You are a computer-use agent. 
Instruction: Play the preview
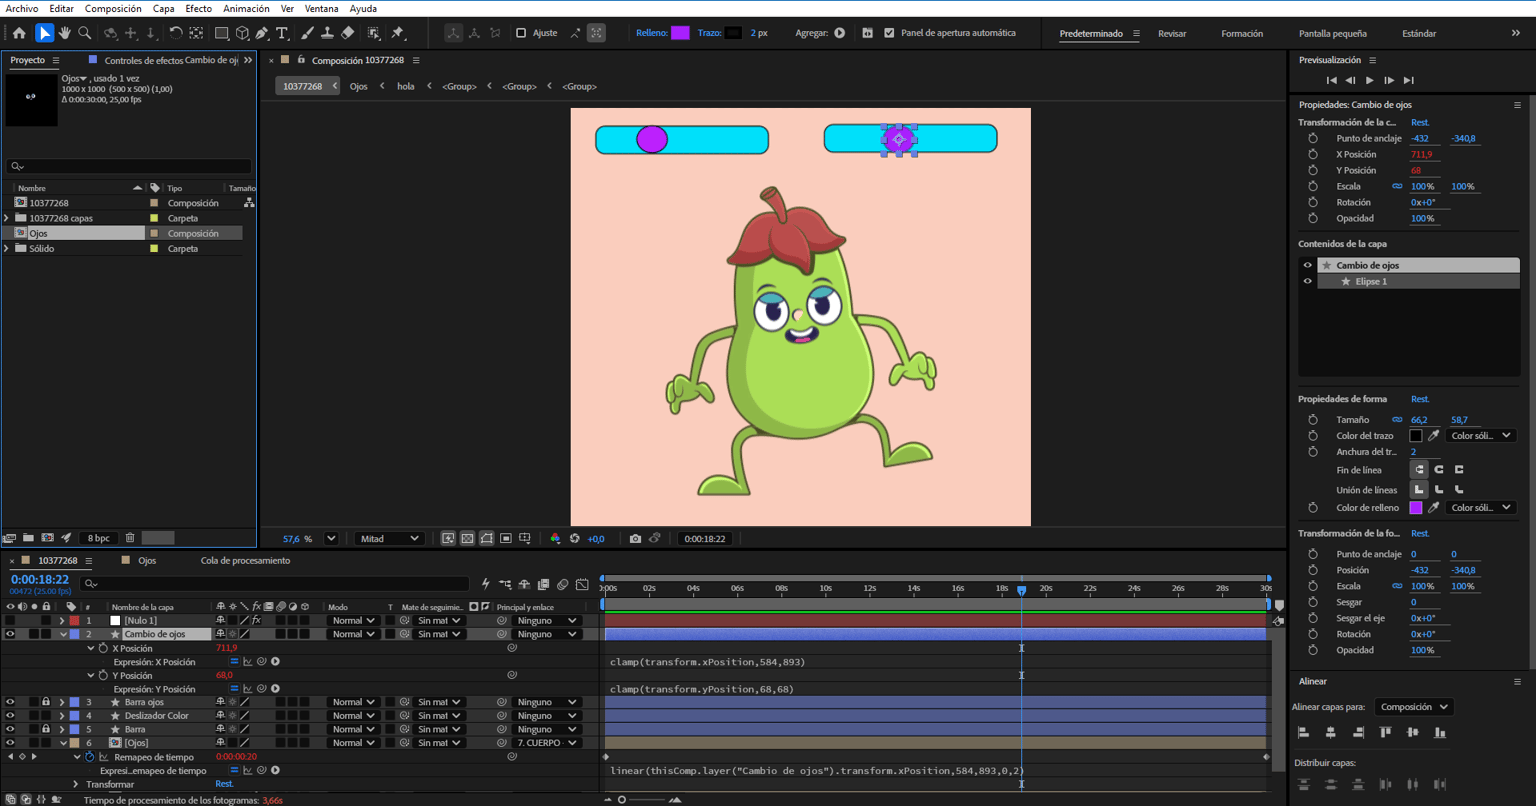(1370, 80)
